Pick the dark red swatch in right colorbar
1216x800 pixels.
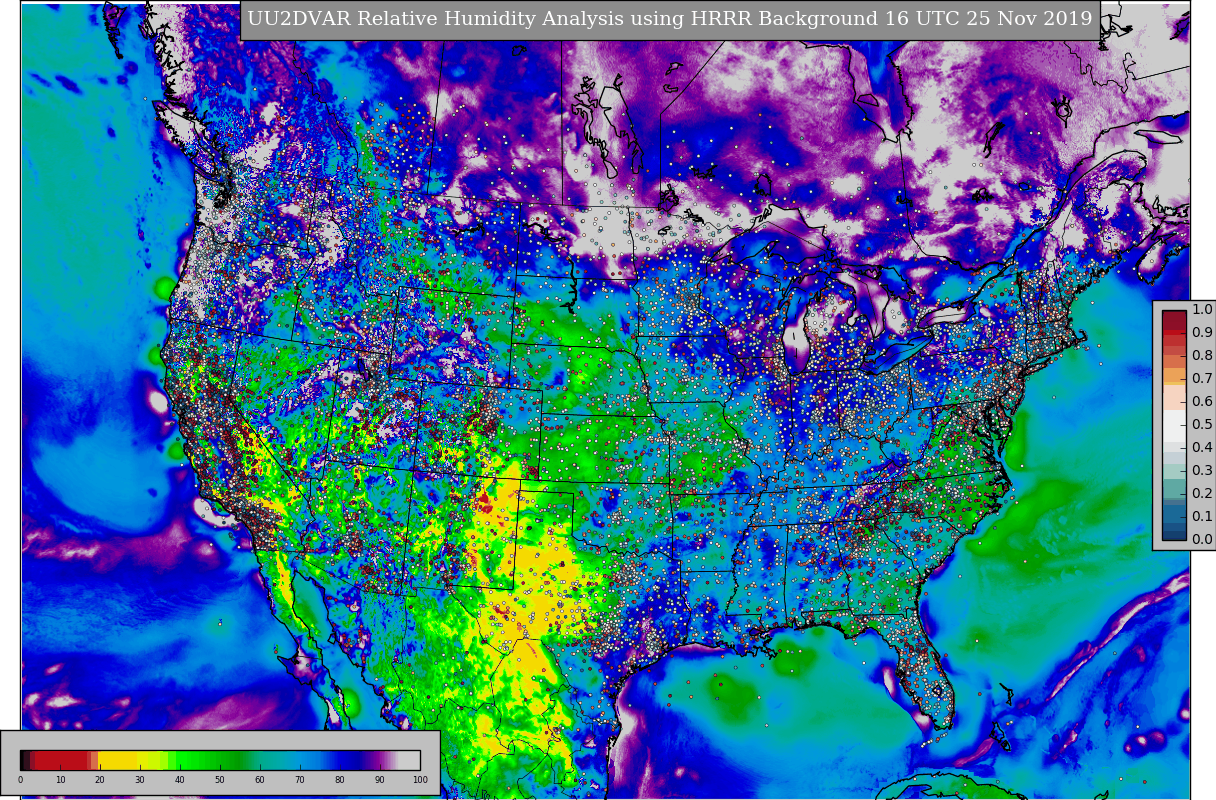(1174, 320)
